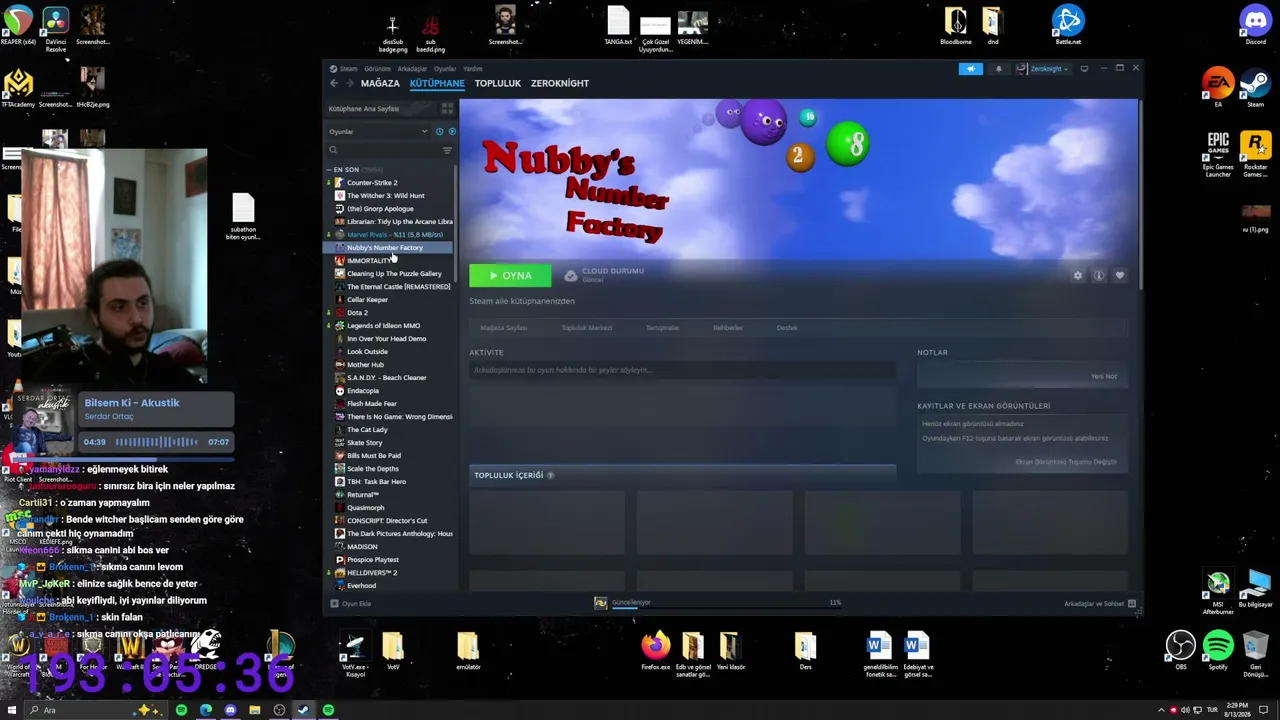Open the Yardım menu
Viewport: 1280px width, 720px height.
coord(472,69)
